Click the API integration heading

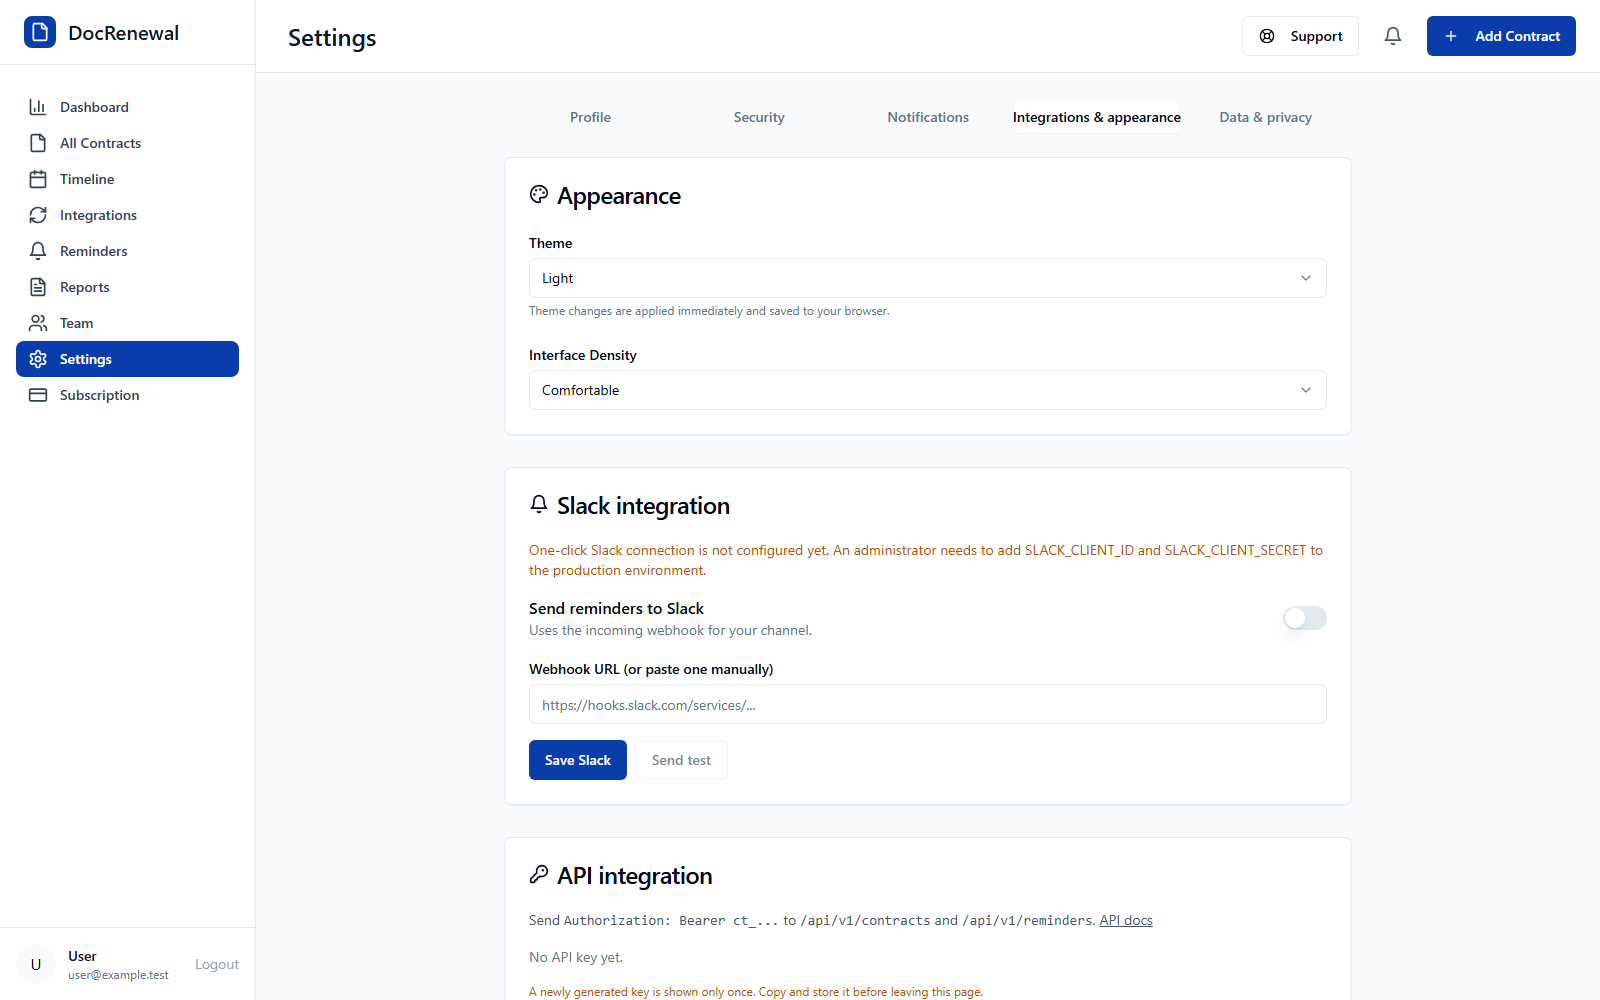635,876
